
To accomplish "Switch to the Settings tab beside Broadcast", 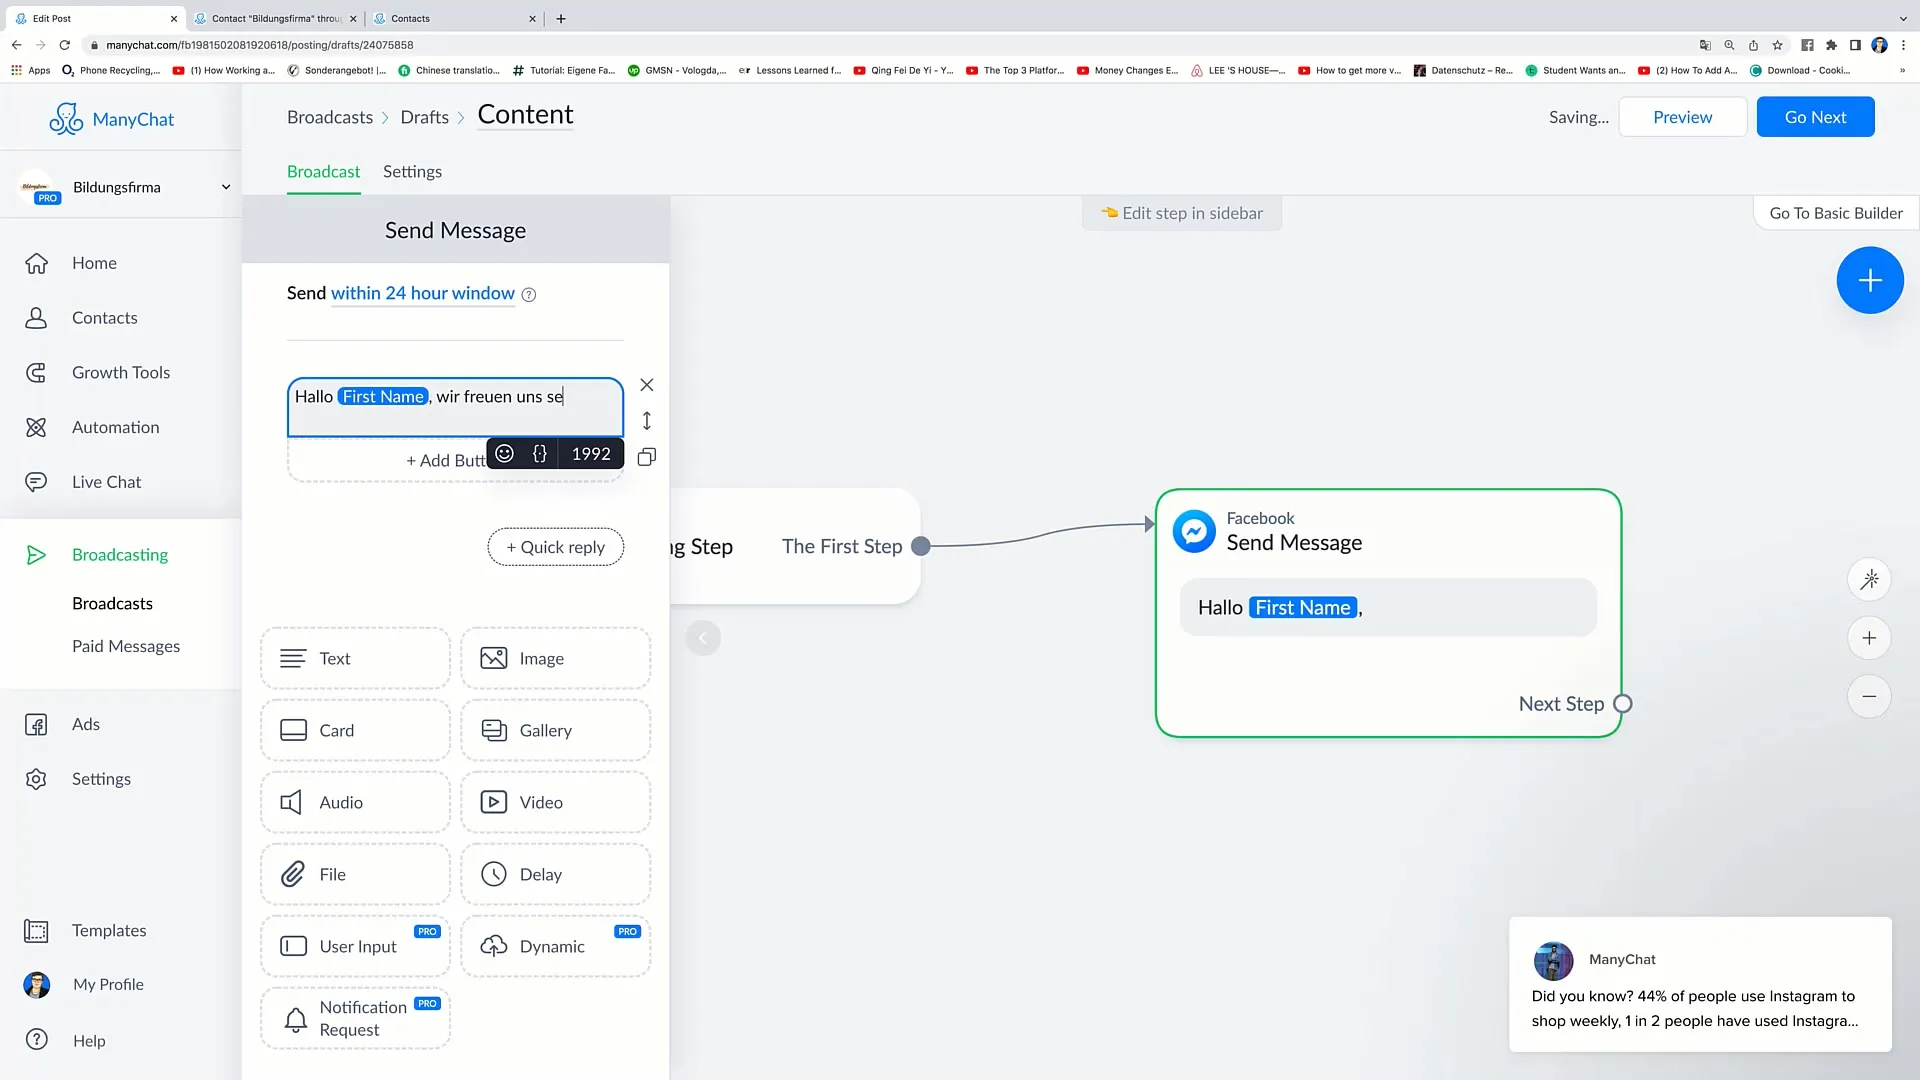I will pos(412,172).
